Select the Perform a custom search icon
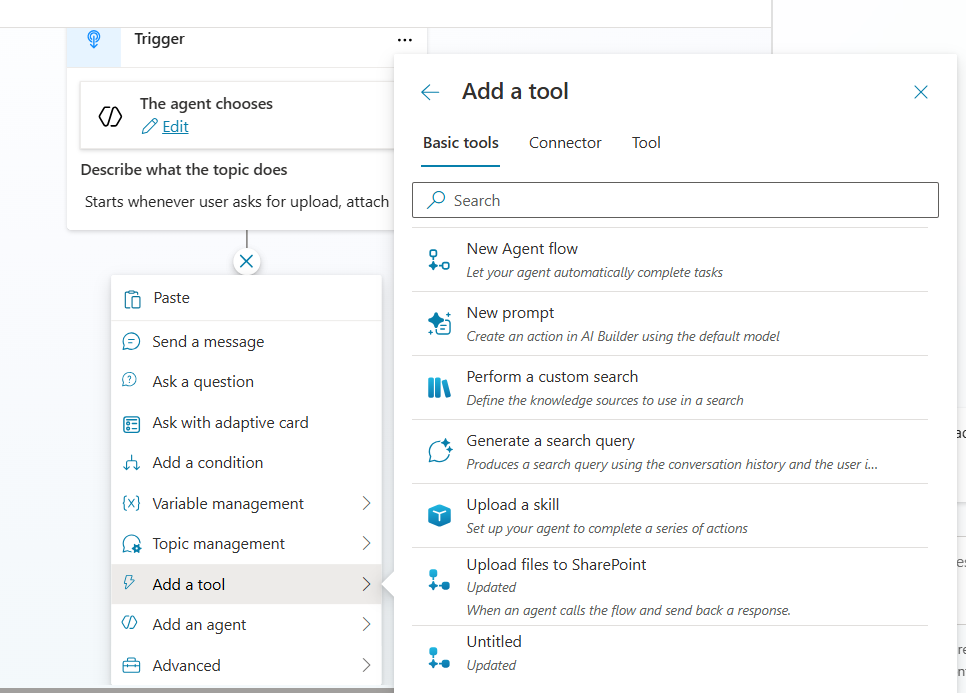Viewport: 966px width, 693px height. coord(438,385)
